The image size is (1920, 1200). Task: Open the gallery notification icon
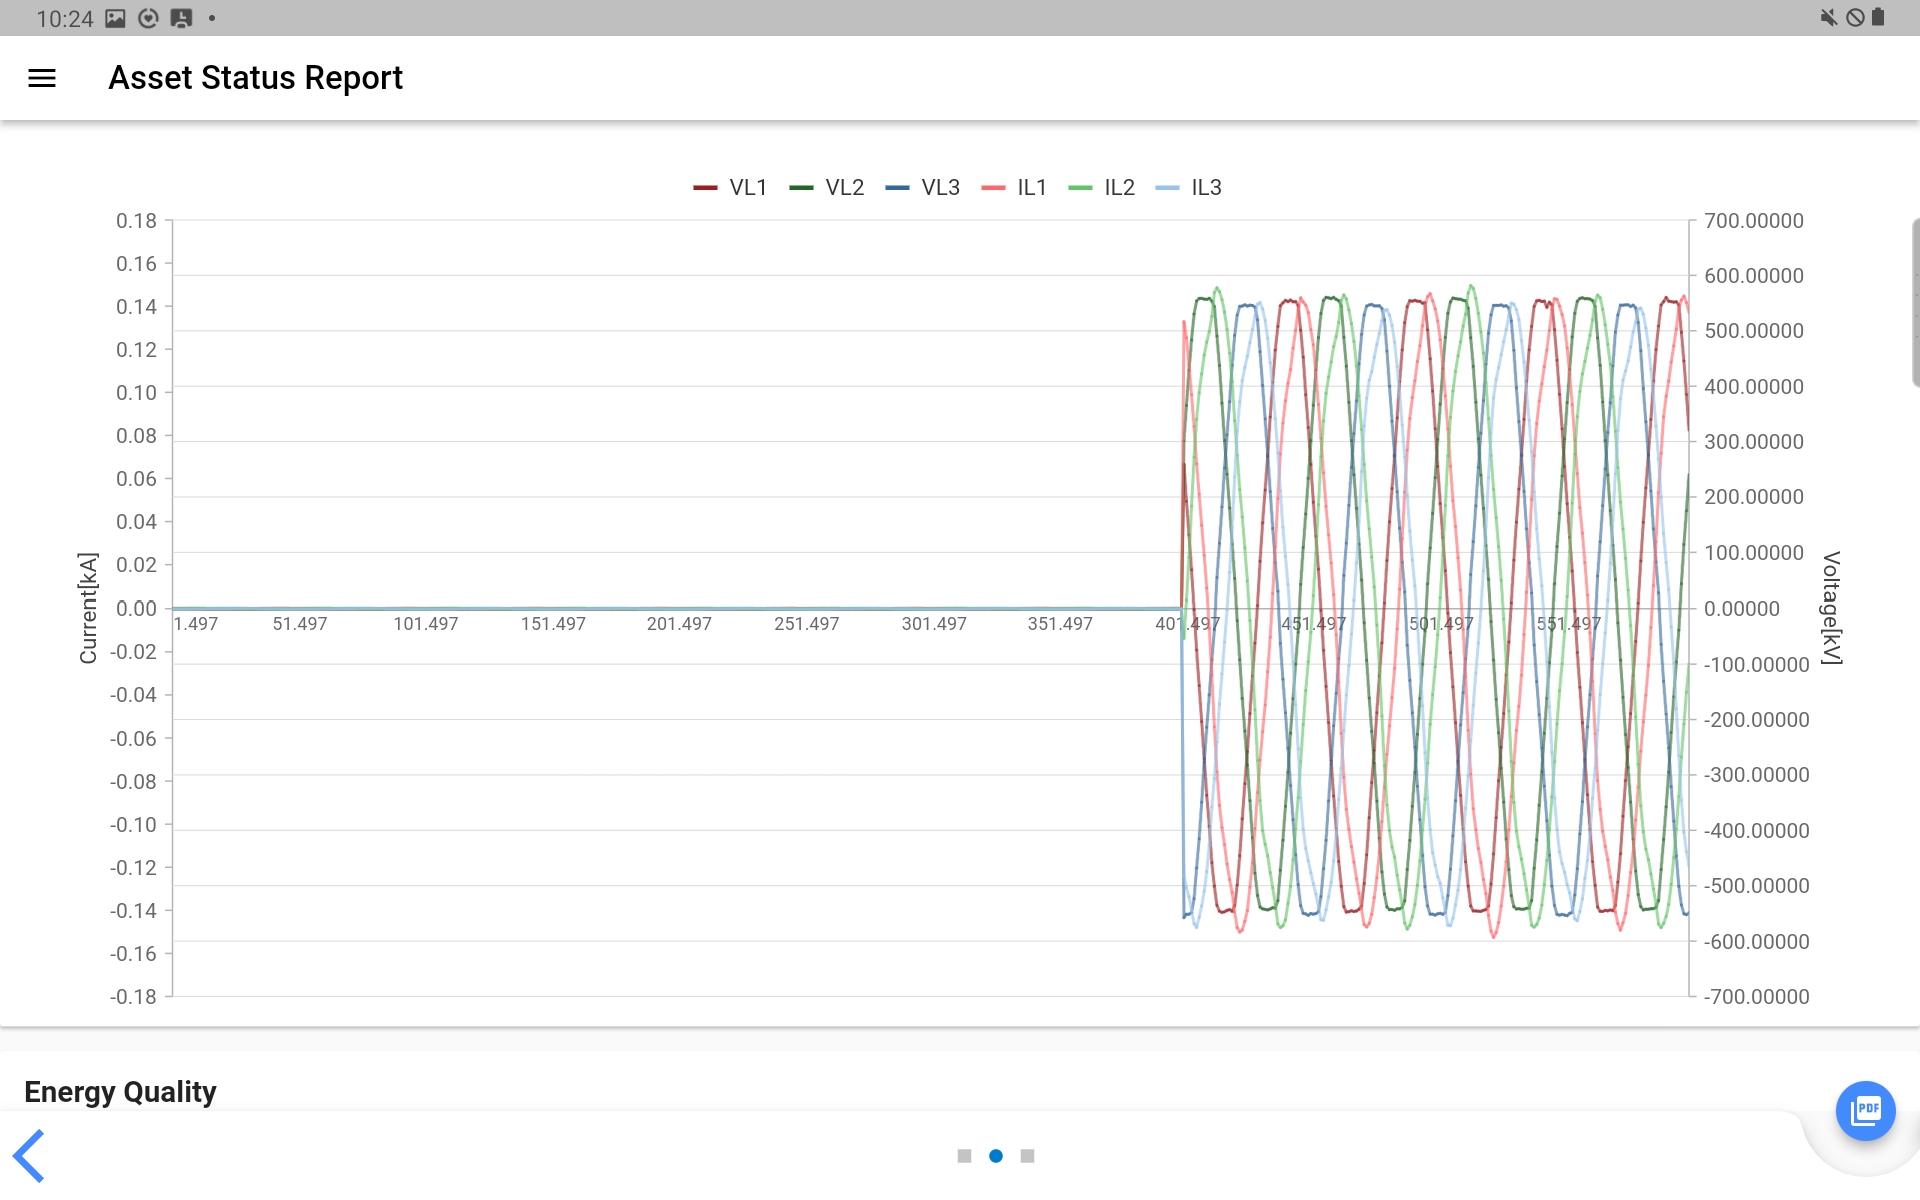click(113, 17)
